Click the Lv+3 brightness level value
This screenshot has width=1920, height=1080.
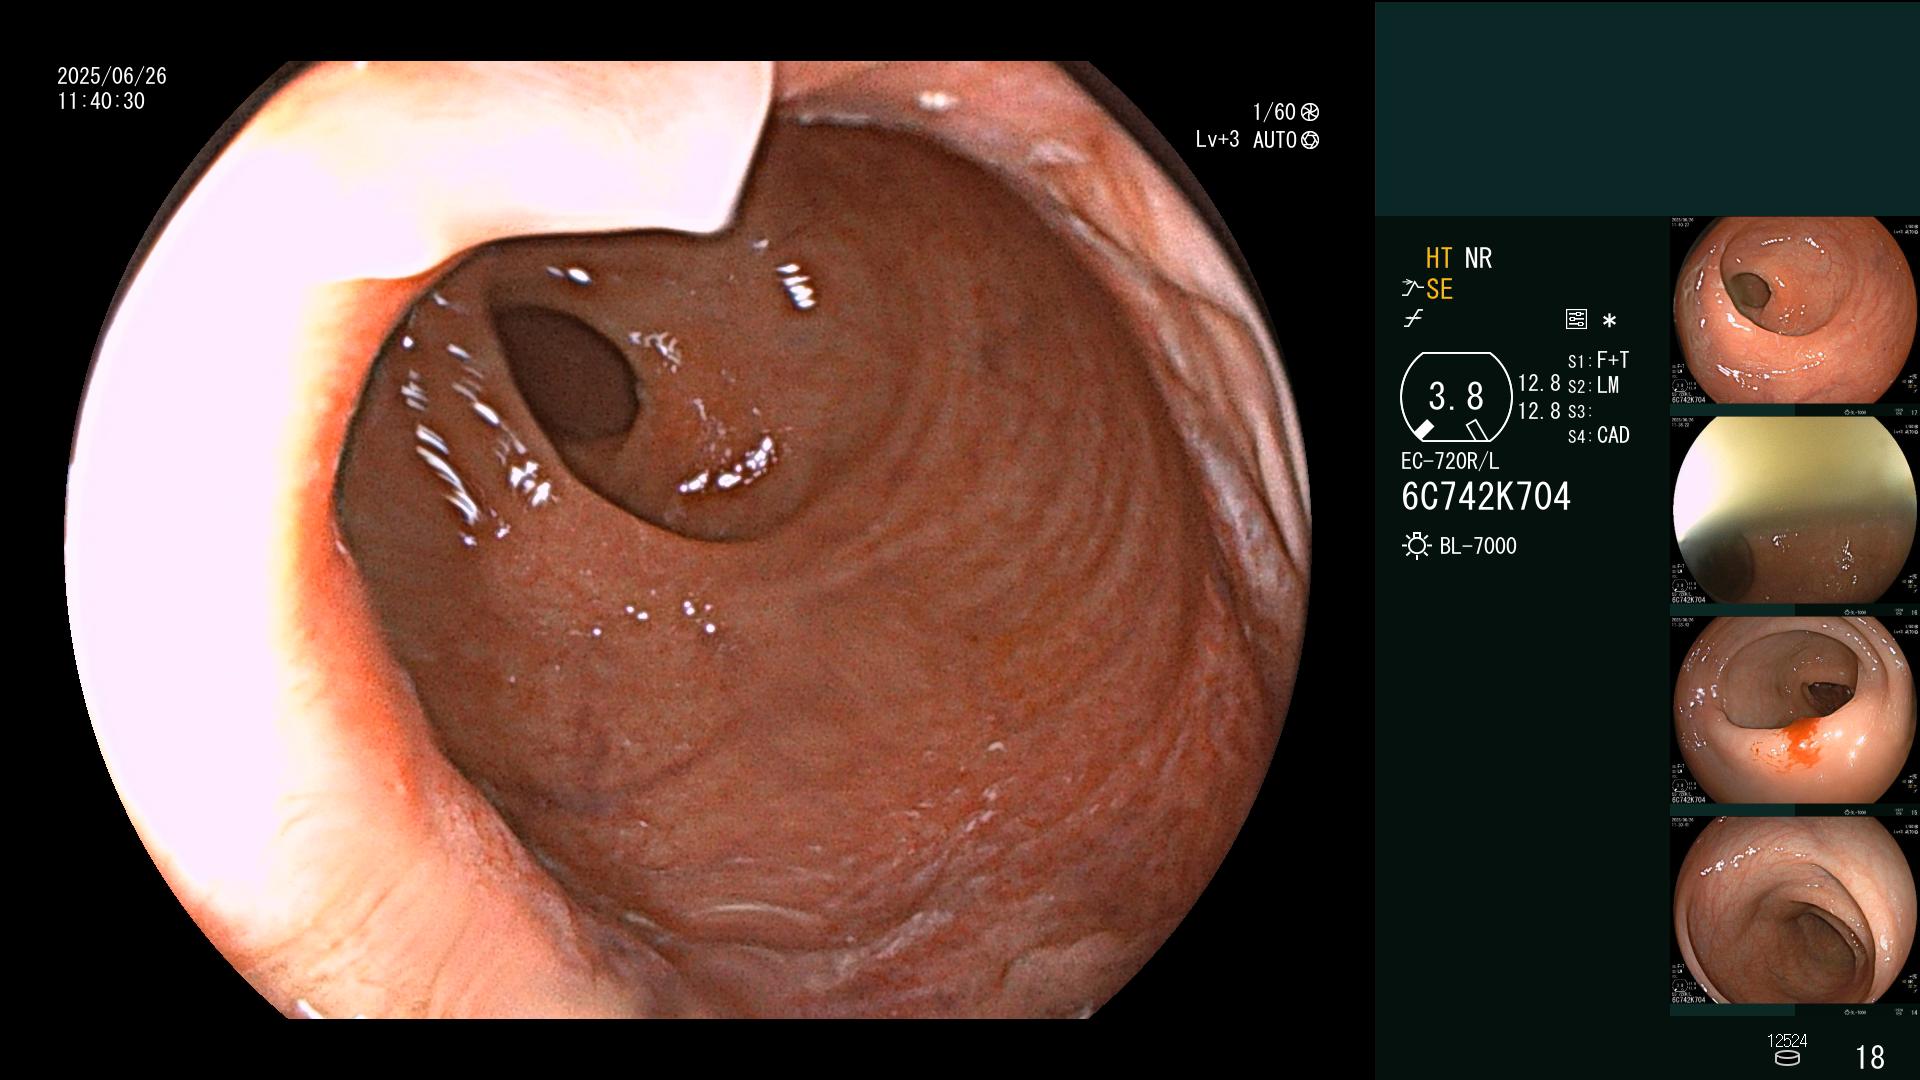pos(1217,140)
